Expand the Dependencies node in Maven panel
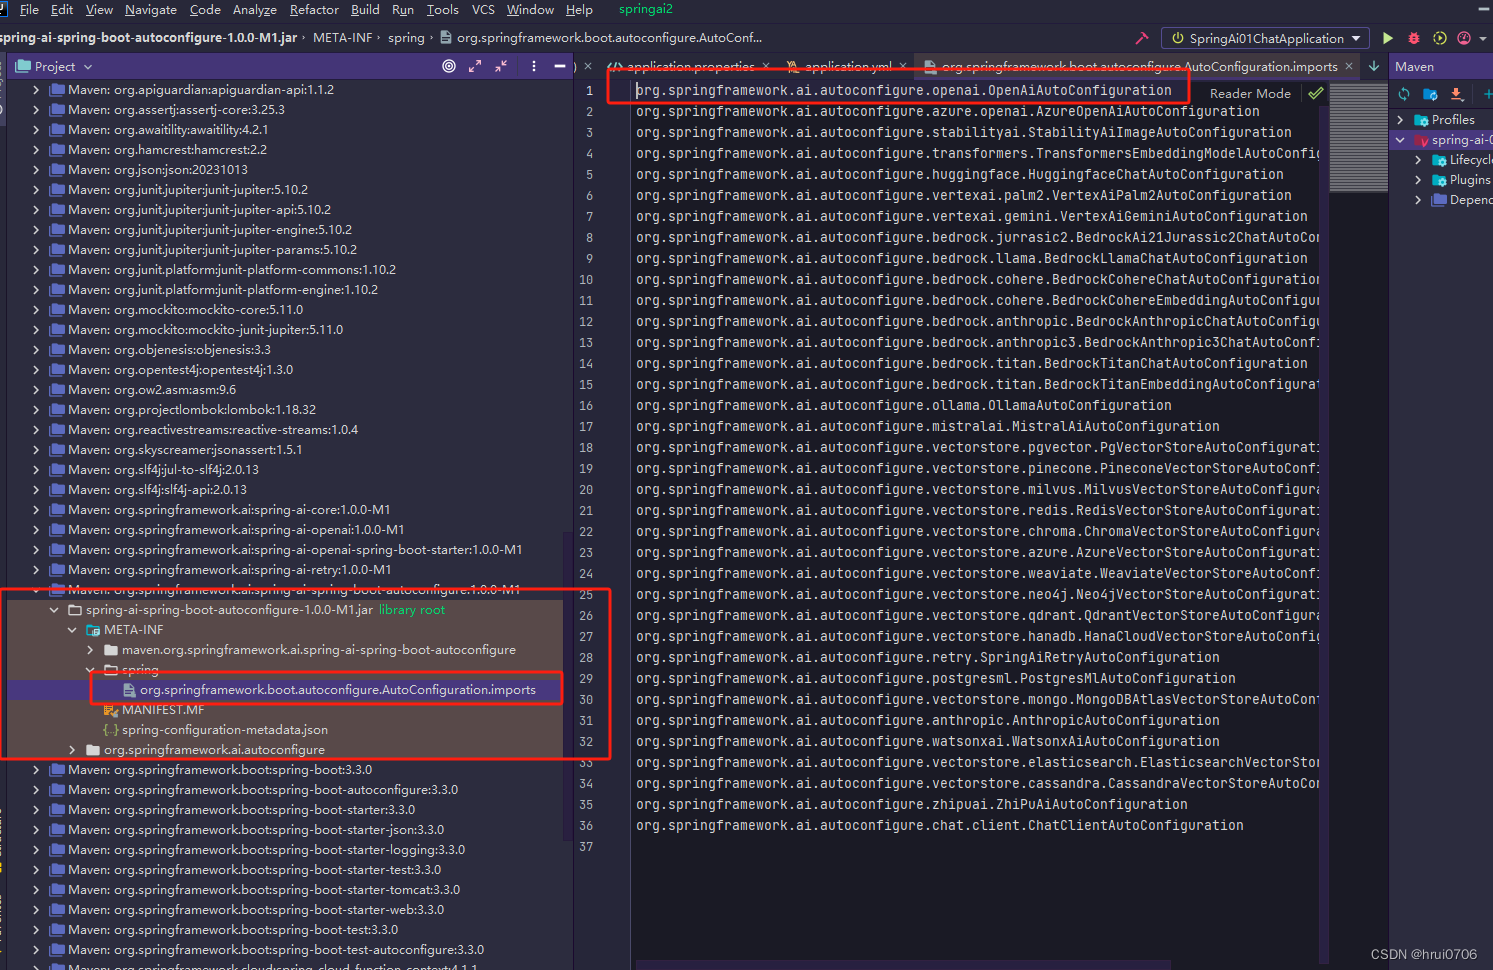1493x970 pixels. 1417,199
